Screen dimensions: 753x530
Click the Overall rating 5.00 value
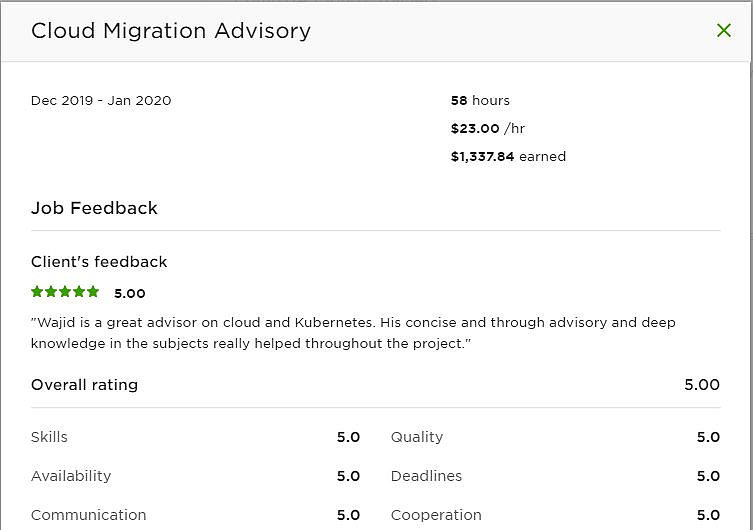(x=702, y=385)
